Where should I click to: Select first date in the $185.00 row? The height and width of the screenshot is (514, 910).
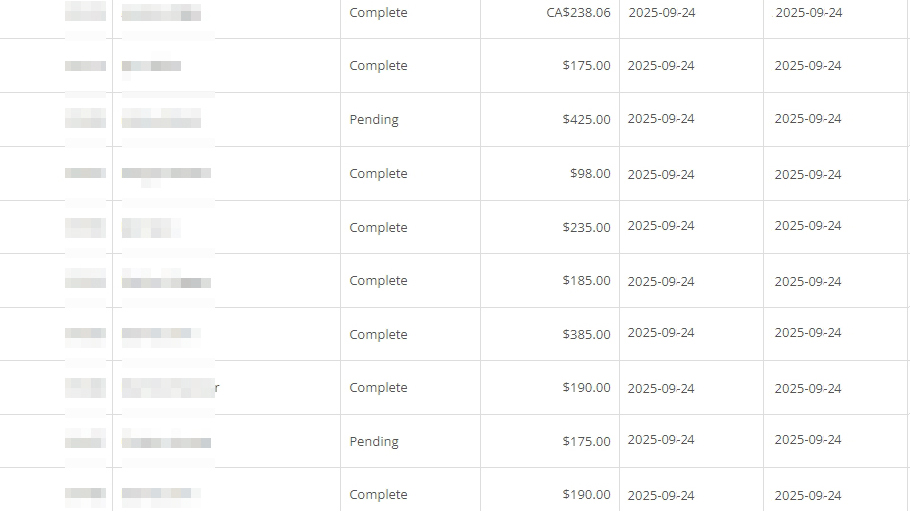click(661, 281)
